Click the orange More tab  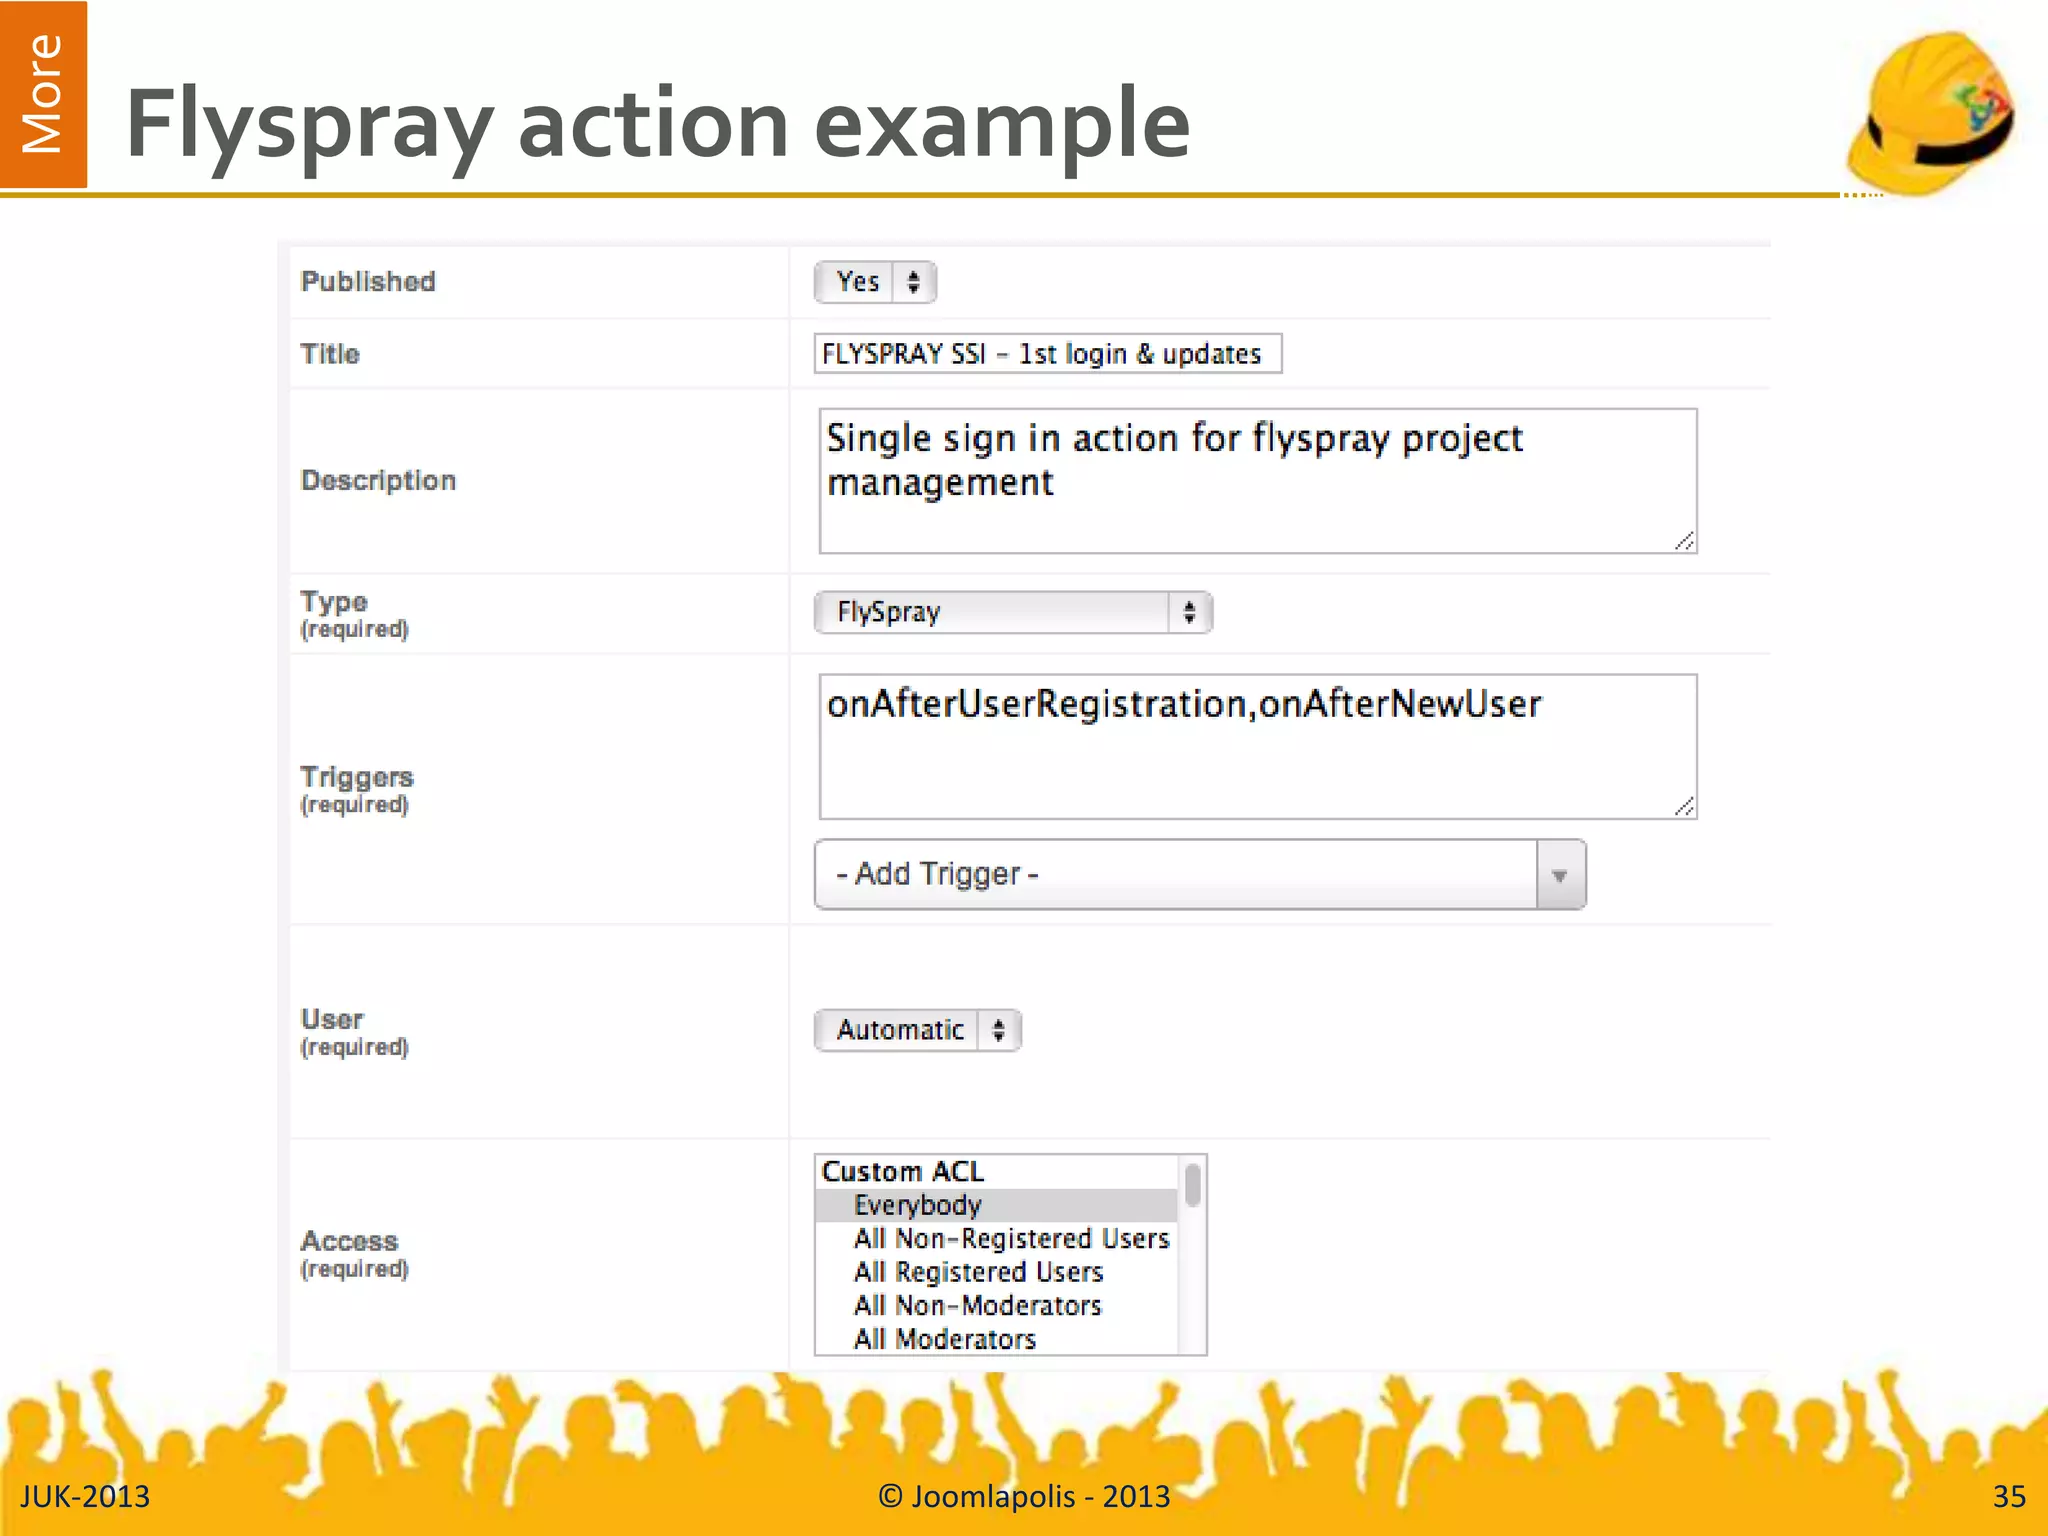click(43, 94)
